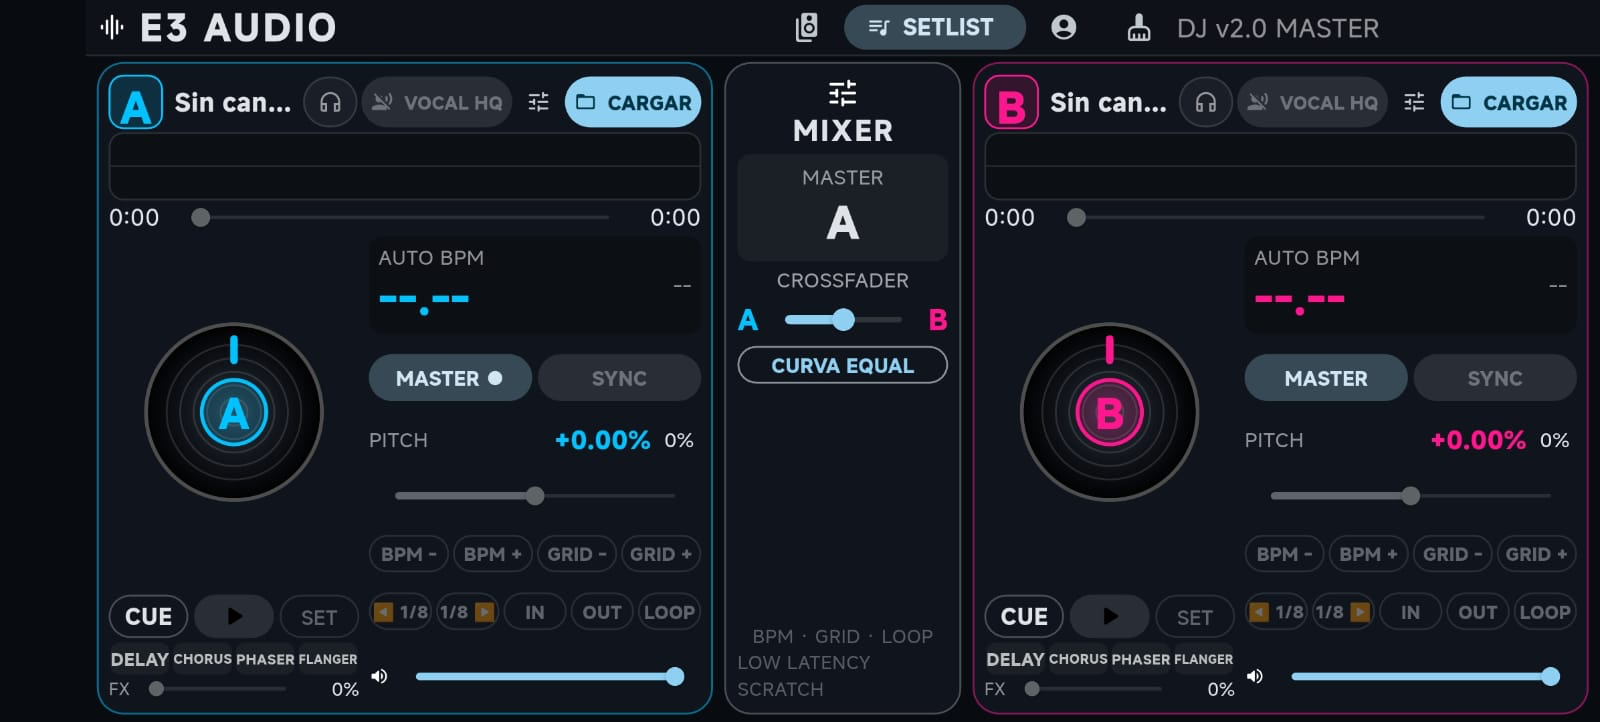The height and width of the screenshot is (722, 1600).
Task: Click the deck A letter badge
Action: [135, 103]
